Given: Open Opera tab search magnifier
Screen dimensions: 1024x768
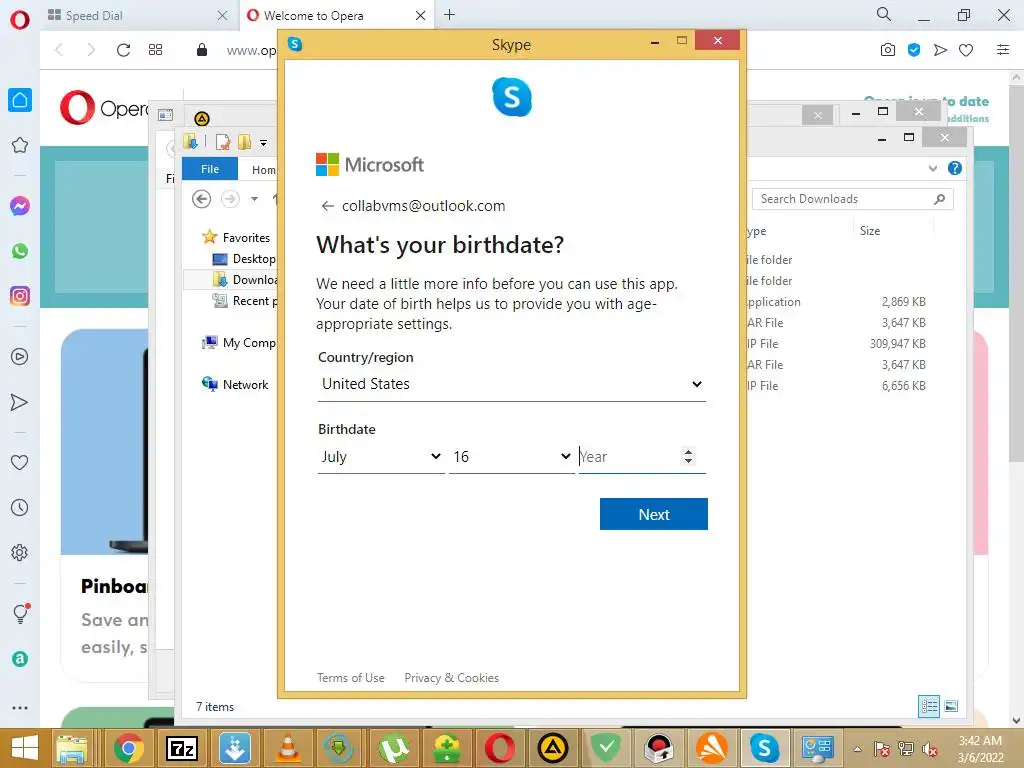Looking at the screenshot, I should 884,14.
